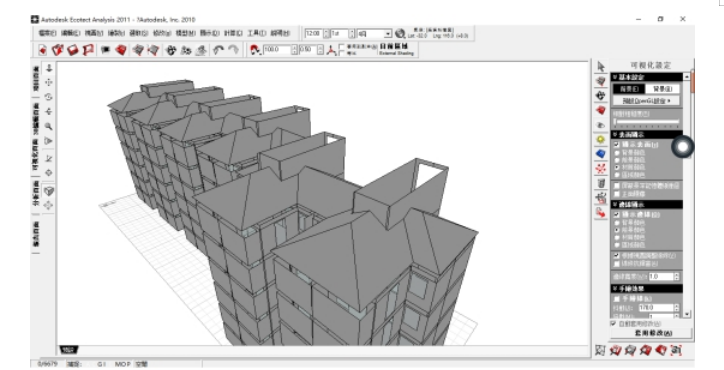Toggle the 顯示邊線 show edges checkbox
This screenshot has width=724, height=370.
(x=616, y=215)
